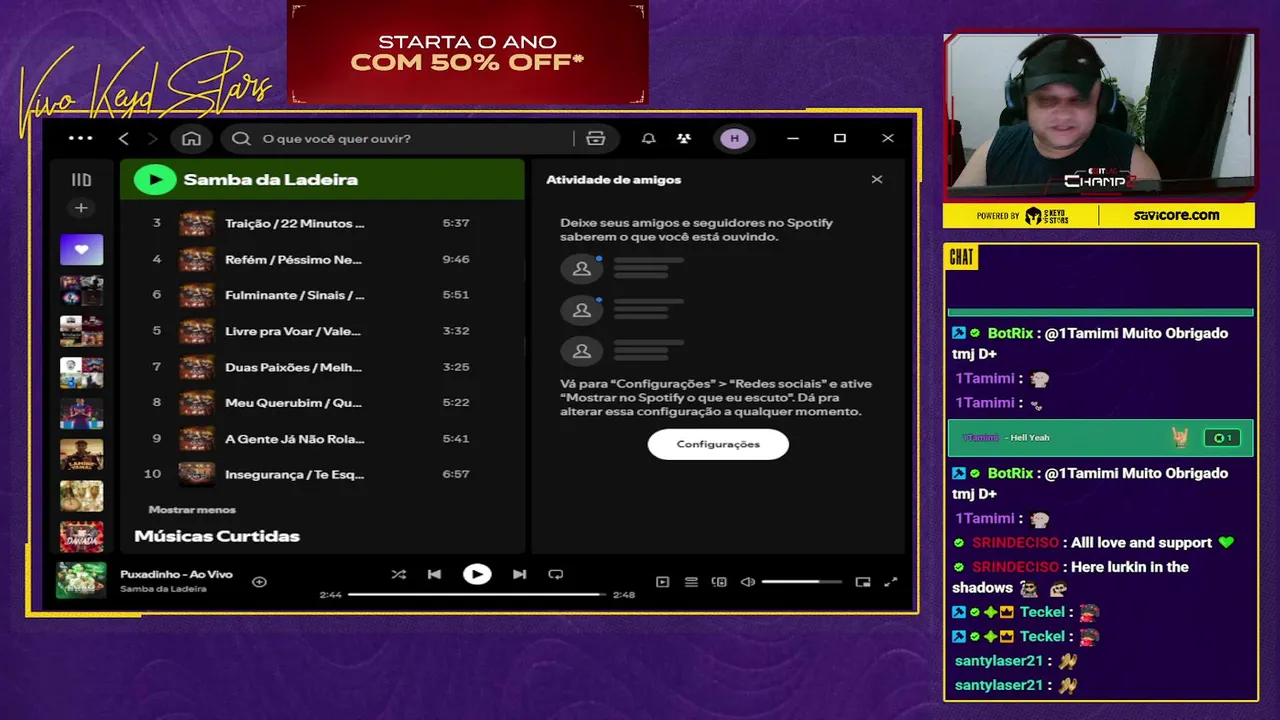Open the notifications bell icon
This screenshot has height=720, width=1280.
[649, 138]
